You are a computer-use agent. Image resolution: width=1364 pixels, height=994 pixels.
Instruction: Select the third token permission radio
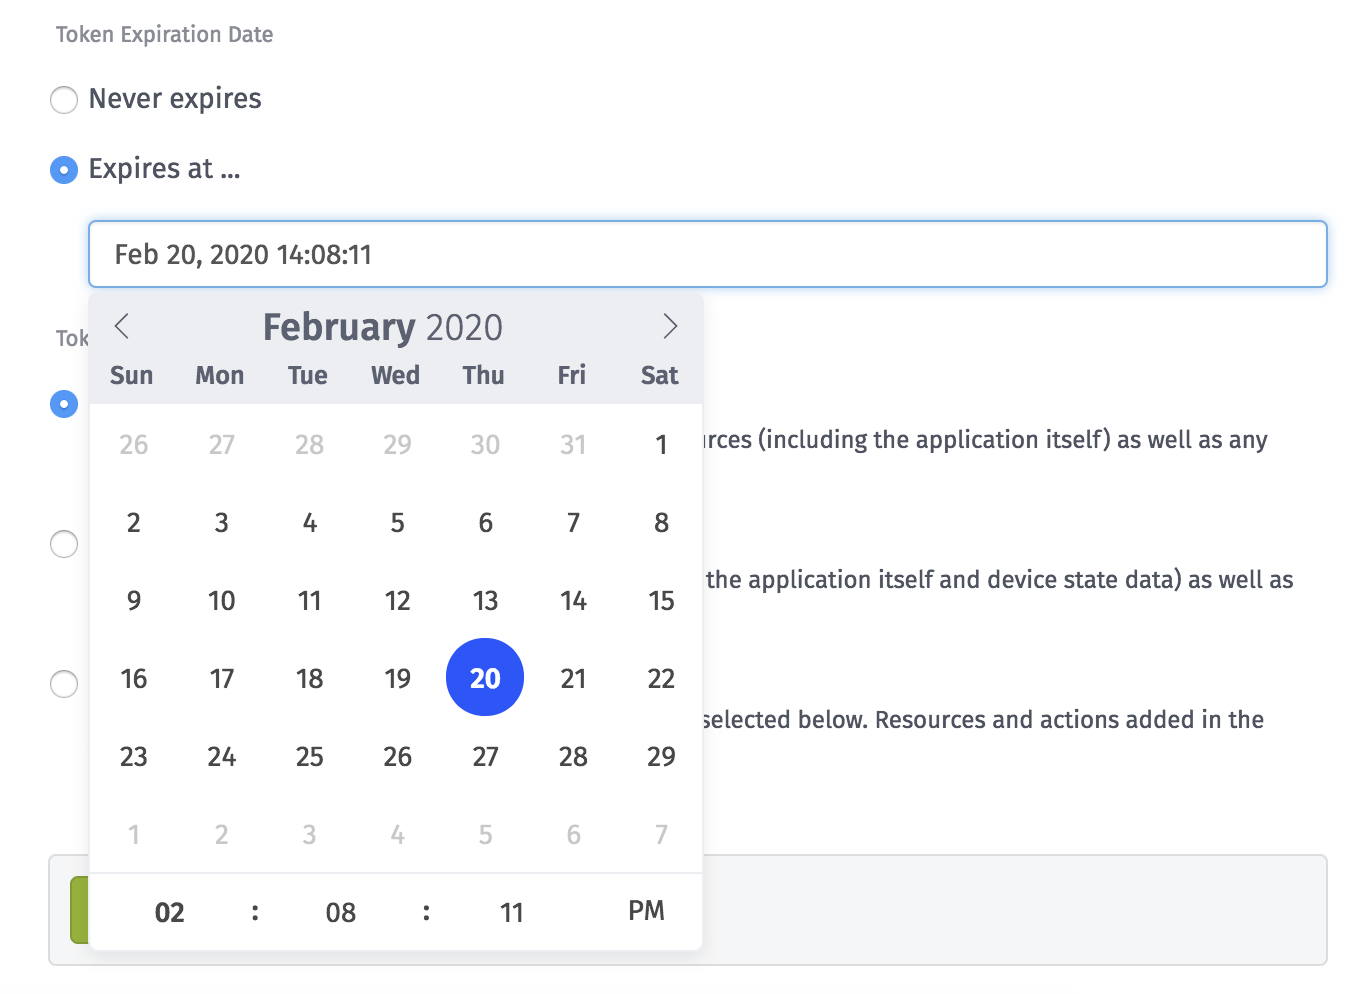pyautogui.click(x=64, y=684)
